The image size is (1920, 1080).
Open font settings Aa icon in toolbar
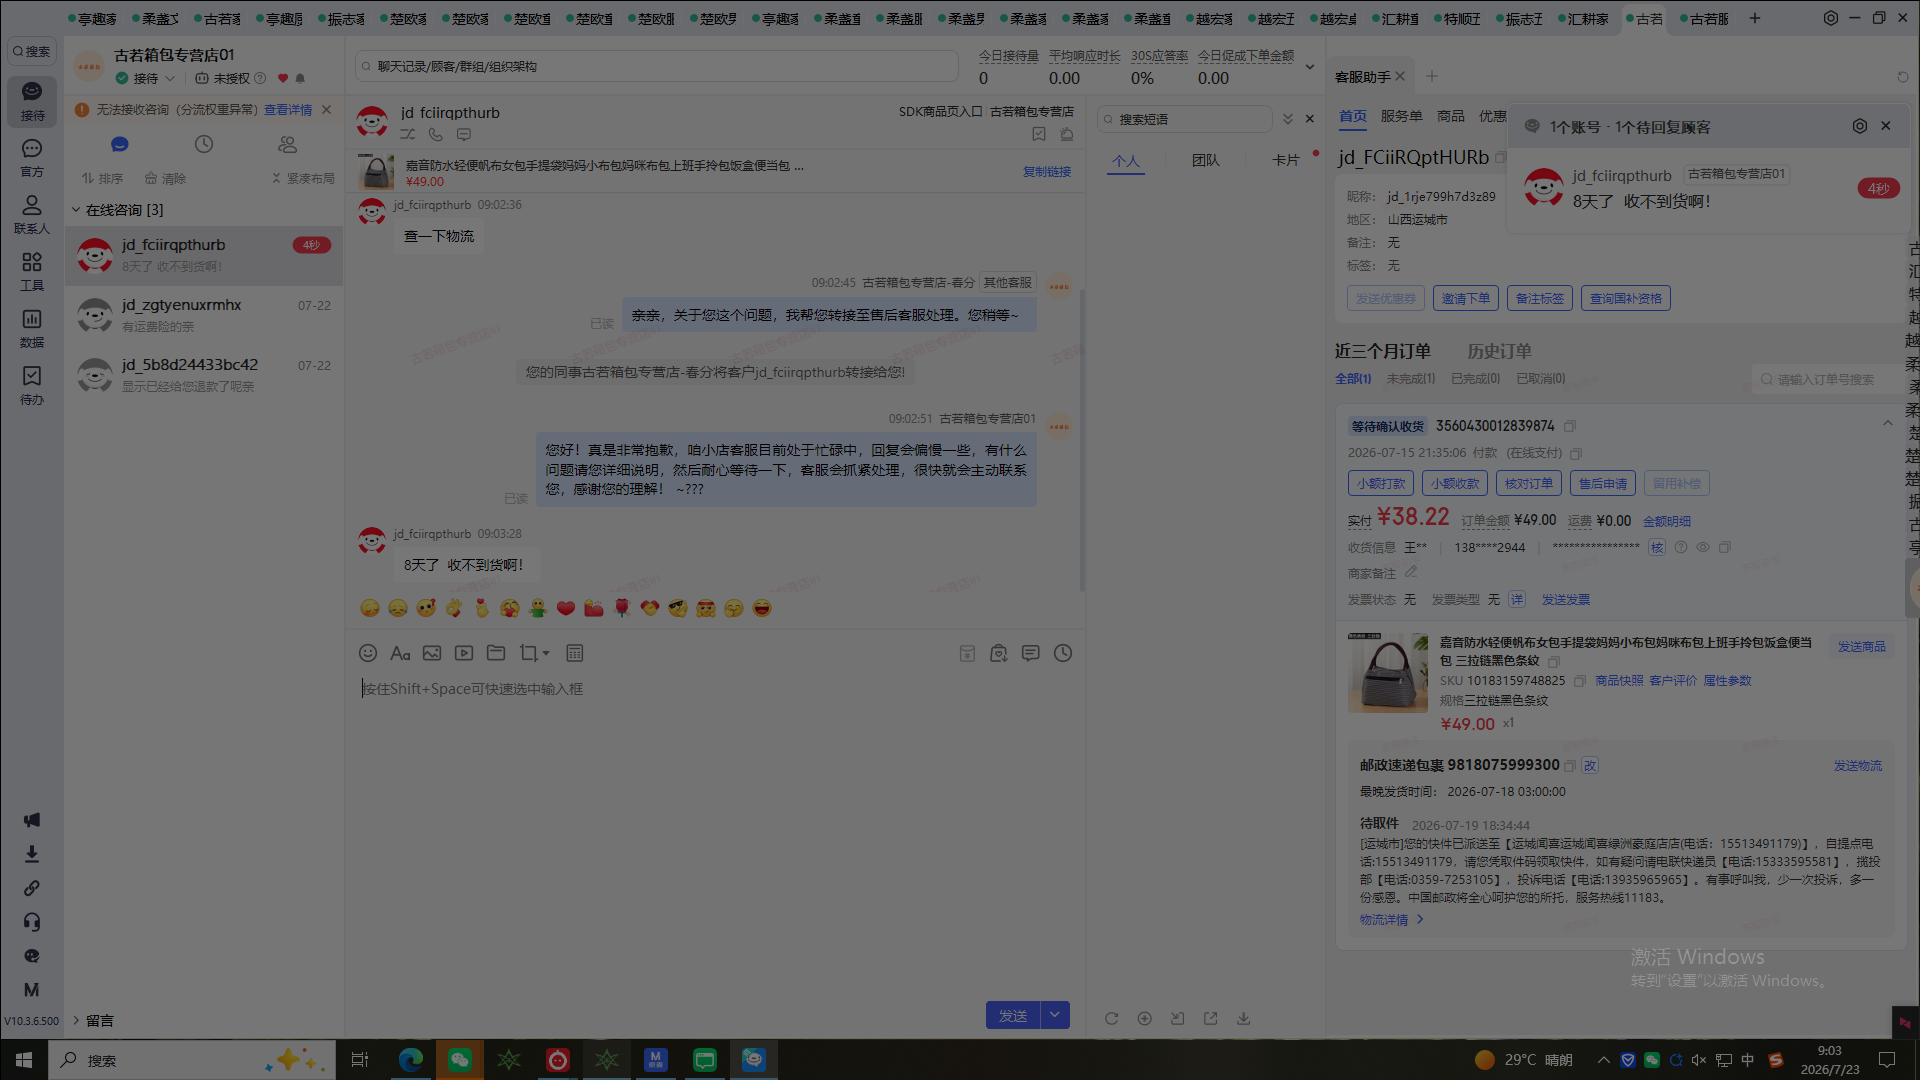(x=400, y=653)
